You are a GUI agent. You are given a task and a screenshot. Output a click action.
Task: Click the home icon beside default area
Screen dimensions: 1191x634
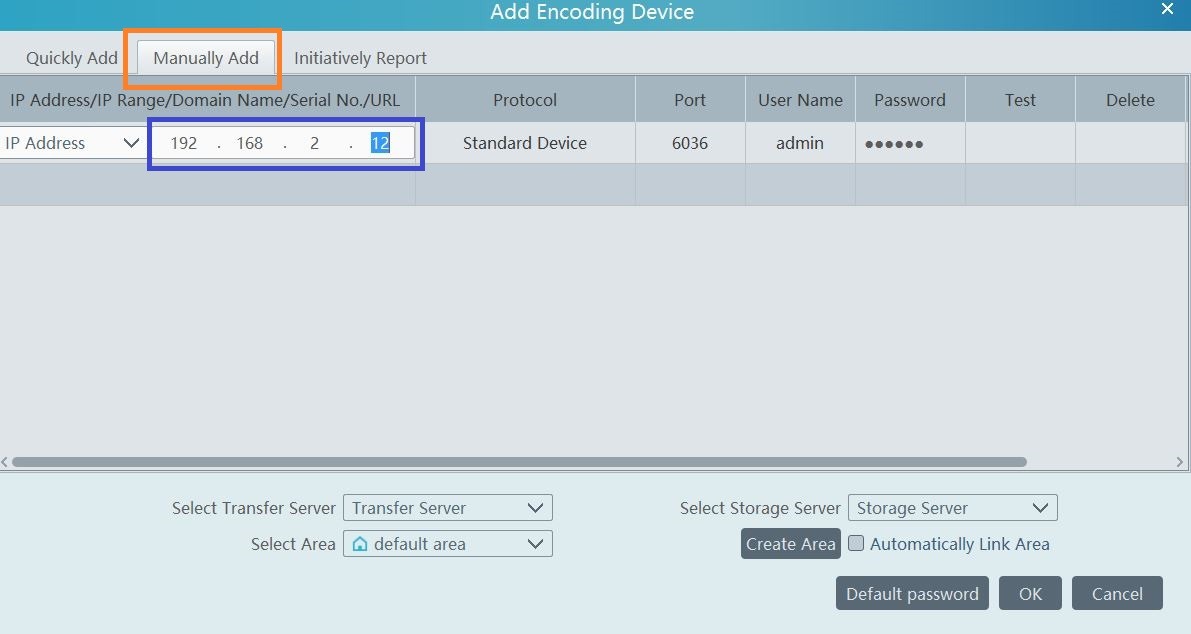tap(362, 544)
